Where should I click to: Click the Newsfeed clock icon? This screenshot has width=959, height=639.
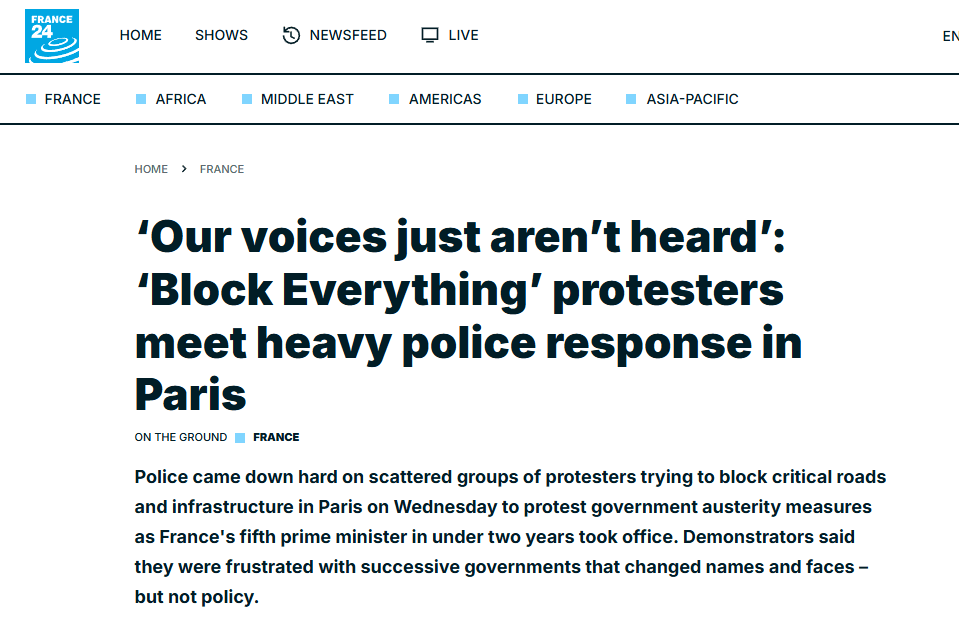(x=291, y=35)
